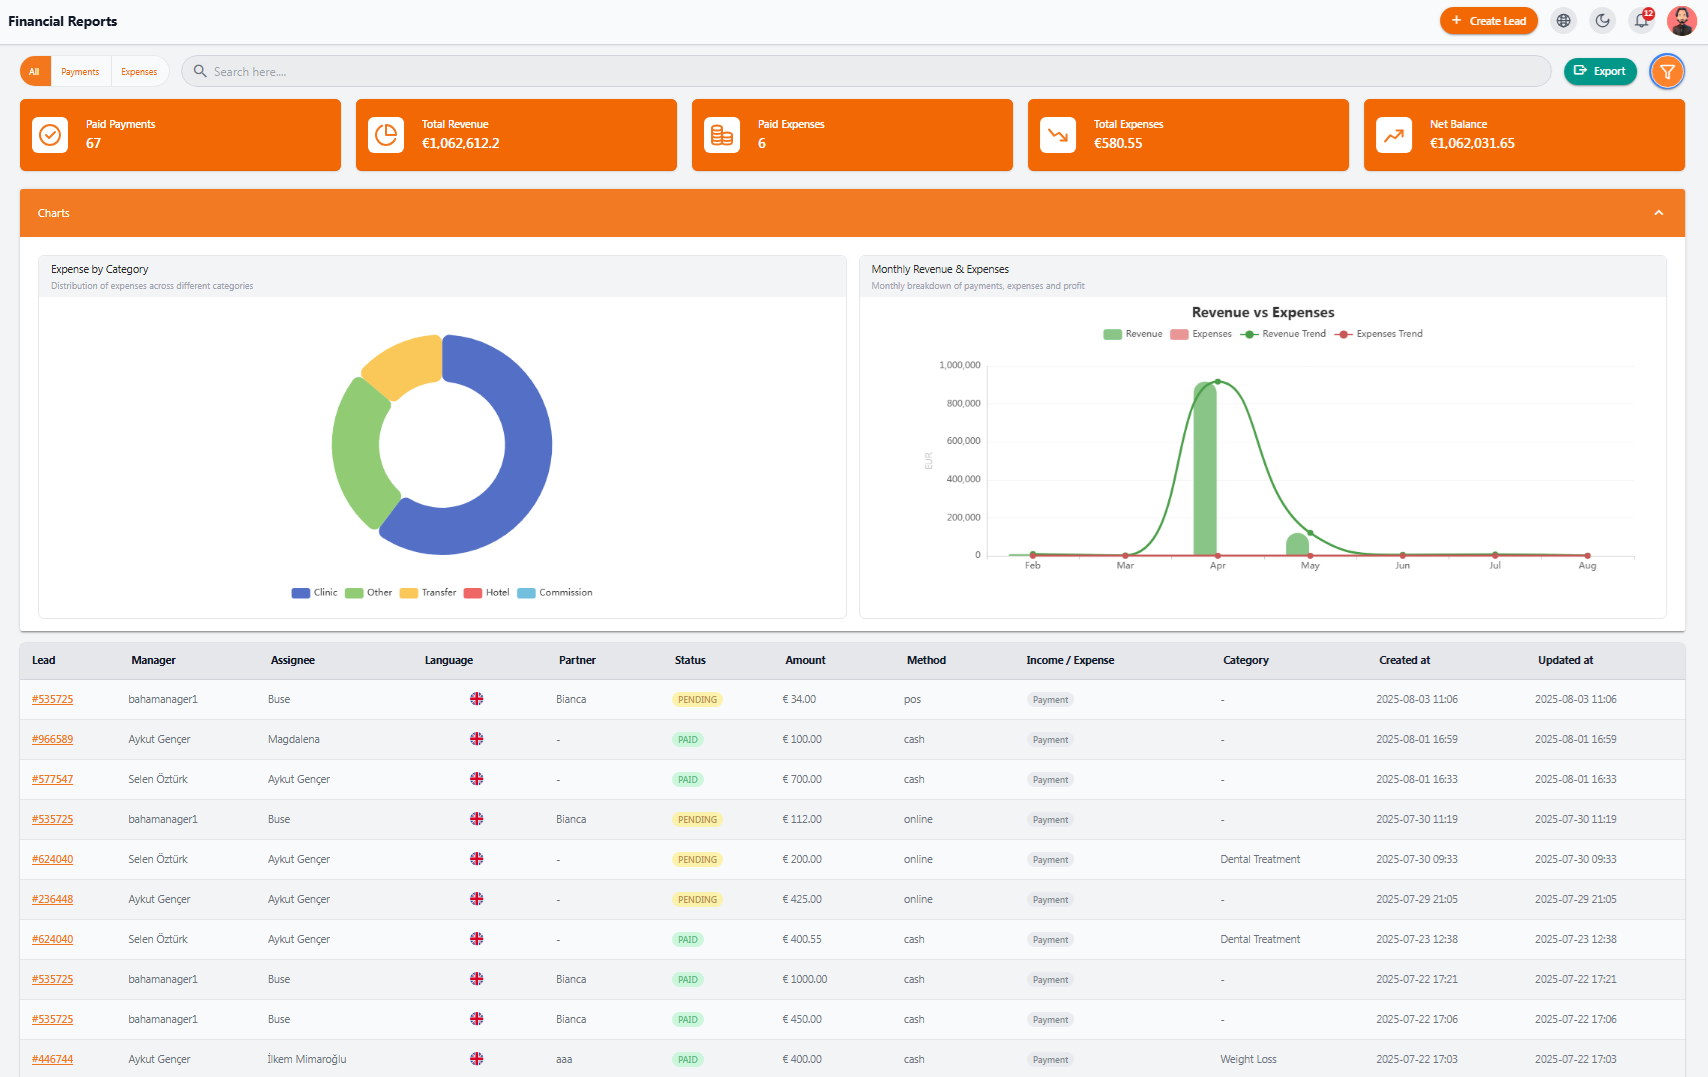This screenshot has width=1708, height=1077.
Task: Click the Paid Expenses coins icon
Action: (722, 135)
